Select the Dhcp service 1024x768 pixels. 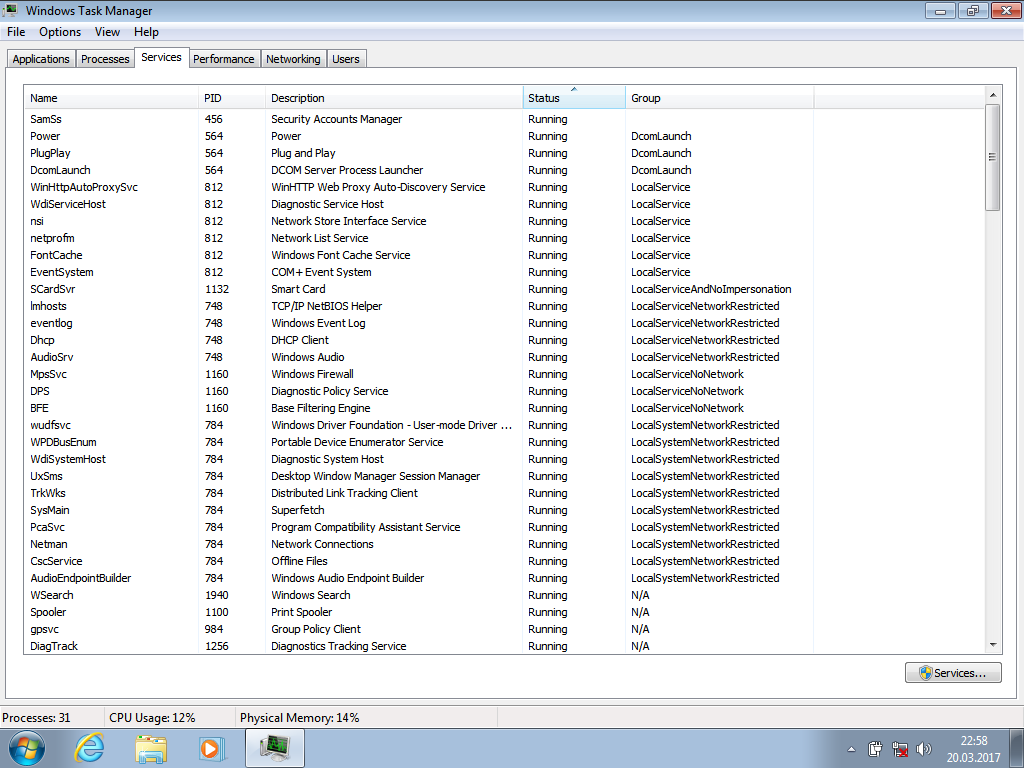coord(42,340)
